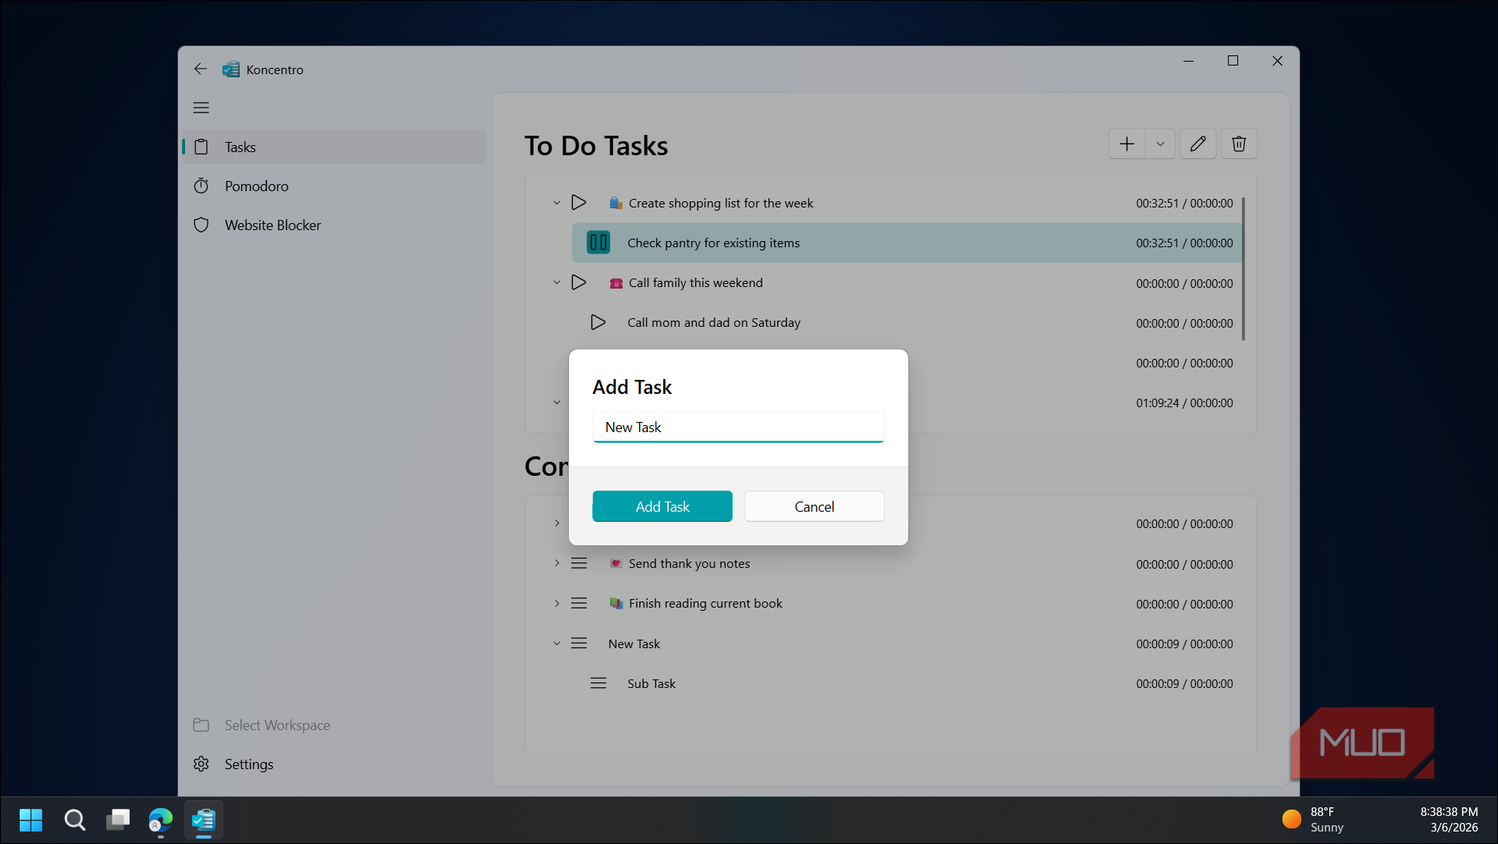Open the dropdown arrow next to the plus button
This screenshot has width=1498, height=844.
coord(1160,144)
